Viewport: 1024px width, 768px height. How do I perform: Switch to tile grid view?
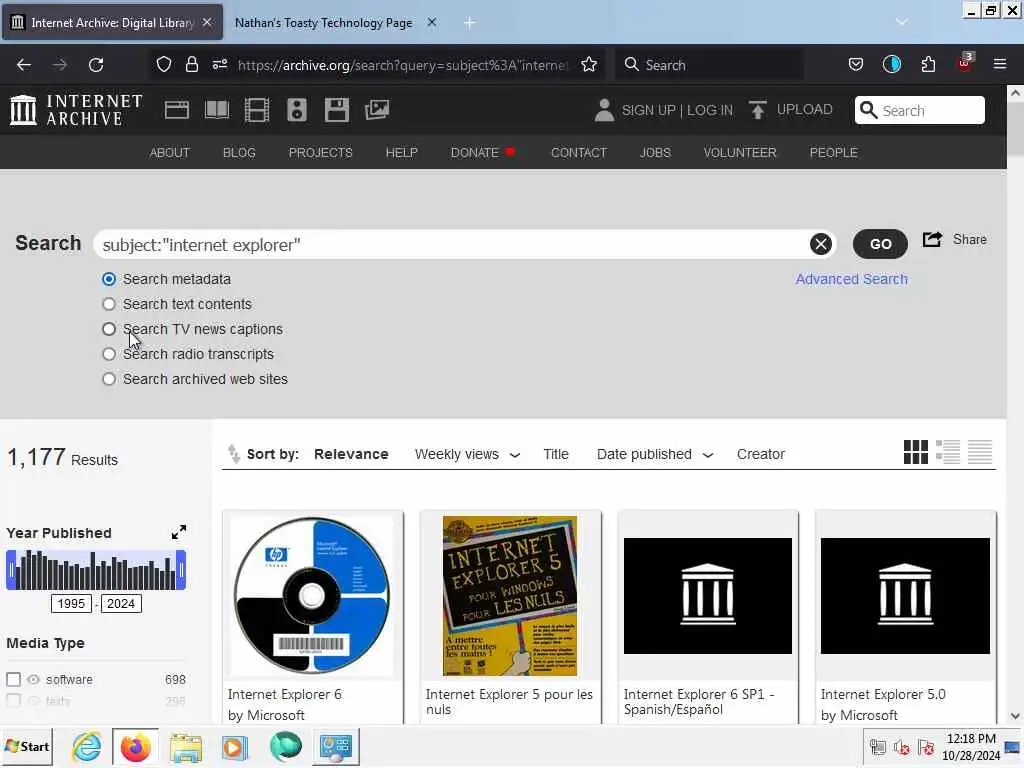point(916,452)
